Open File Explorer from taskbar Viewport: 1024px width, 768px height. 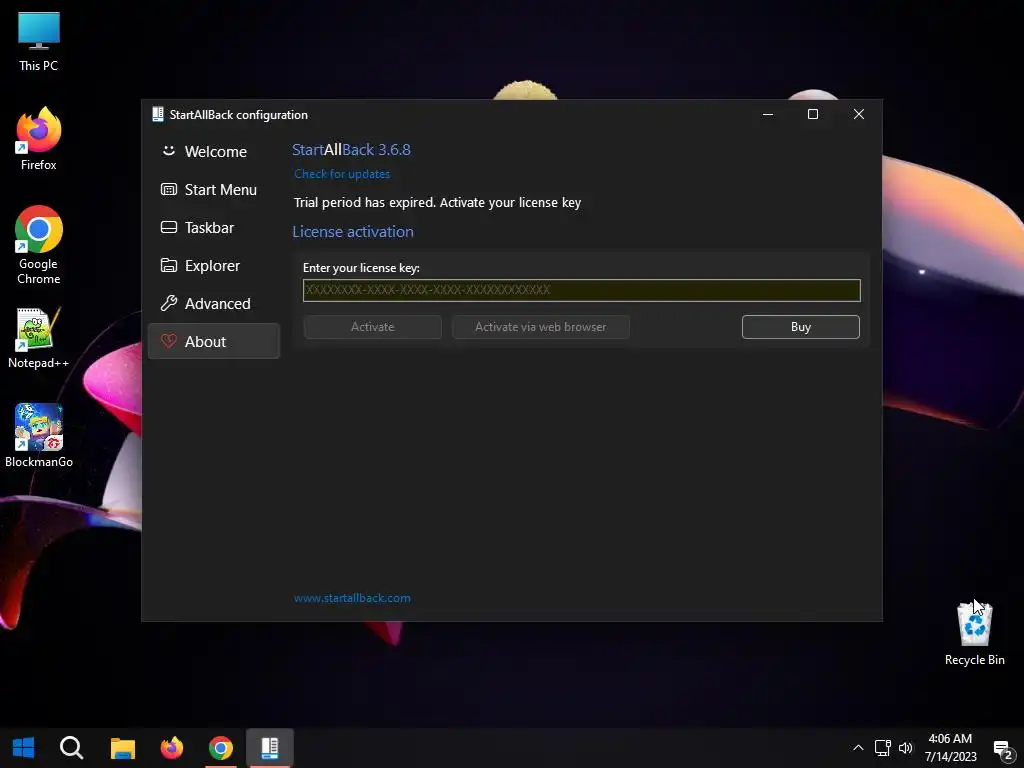(122, 748)
